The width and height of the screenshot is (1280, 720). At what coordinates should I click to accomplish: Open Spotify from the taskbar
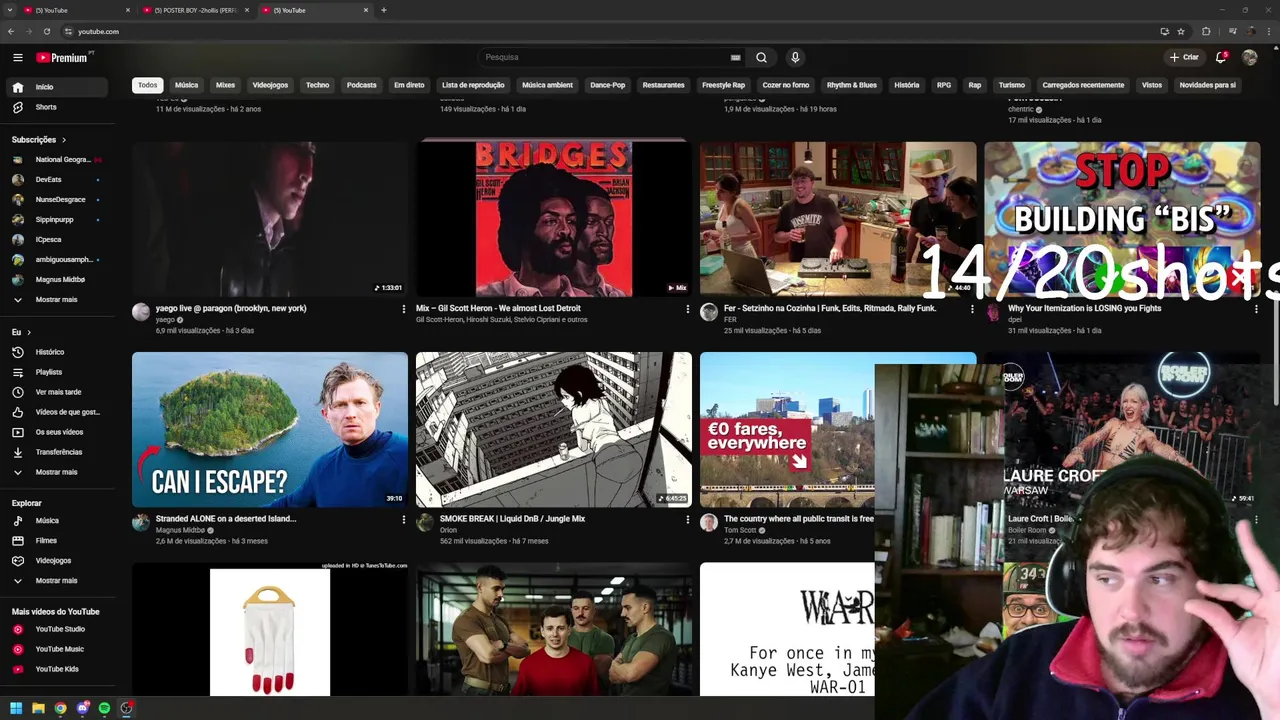point(104,708)
